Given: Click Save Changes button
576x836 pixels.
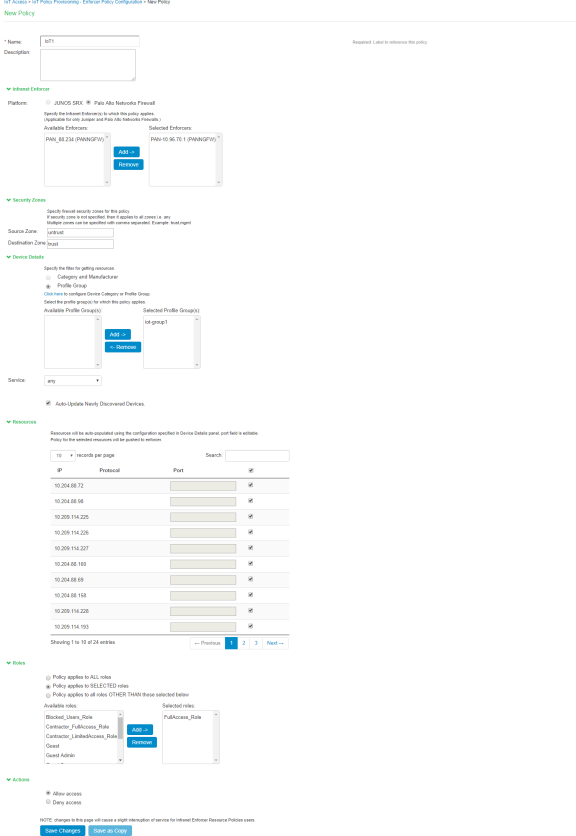Looking at the screenshot, I should (x=62, y=831).
